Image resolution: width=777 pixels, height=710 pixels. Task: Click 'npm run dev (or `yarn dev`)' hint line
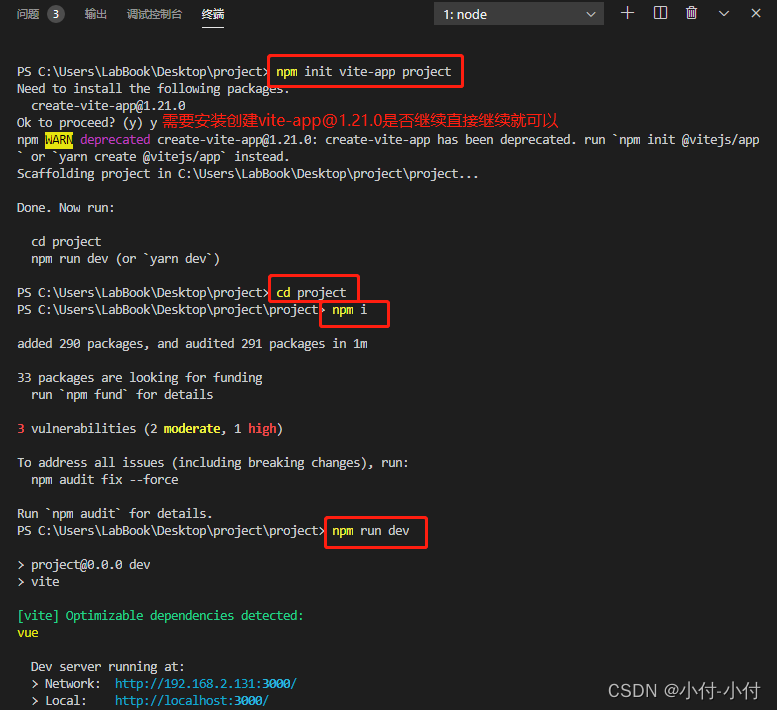125,259
